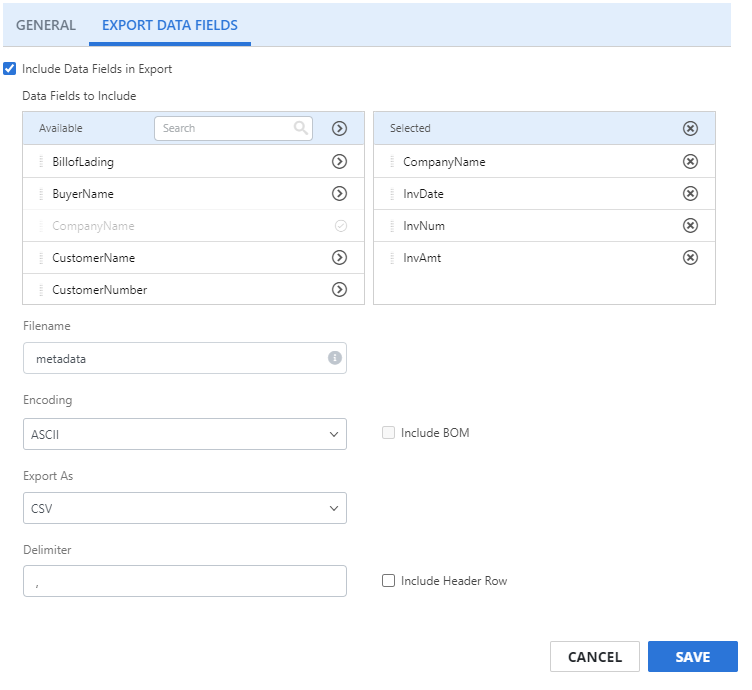
Task: Click add-all arrow in Available header
Action: (x=339, y=128)
